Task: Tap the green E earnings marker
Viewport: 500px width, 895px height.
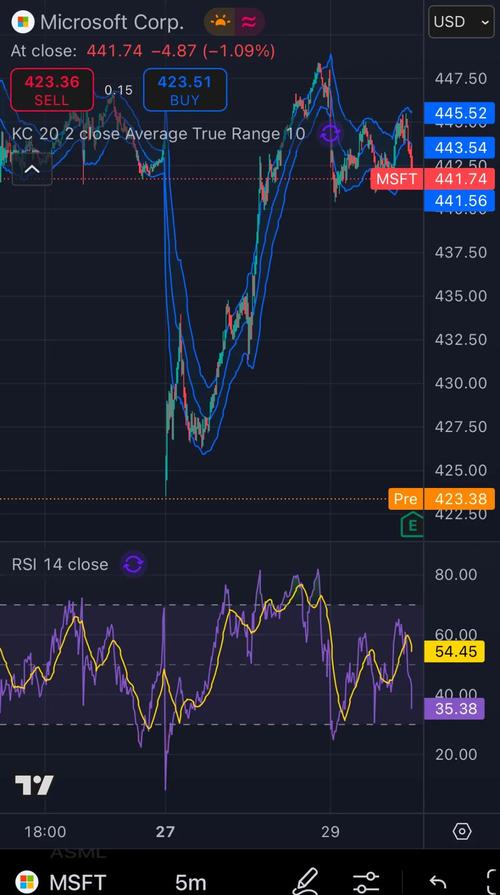Action: click(x=412, y=525)
